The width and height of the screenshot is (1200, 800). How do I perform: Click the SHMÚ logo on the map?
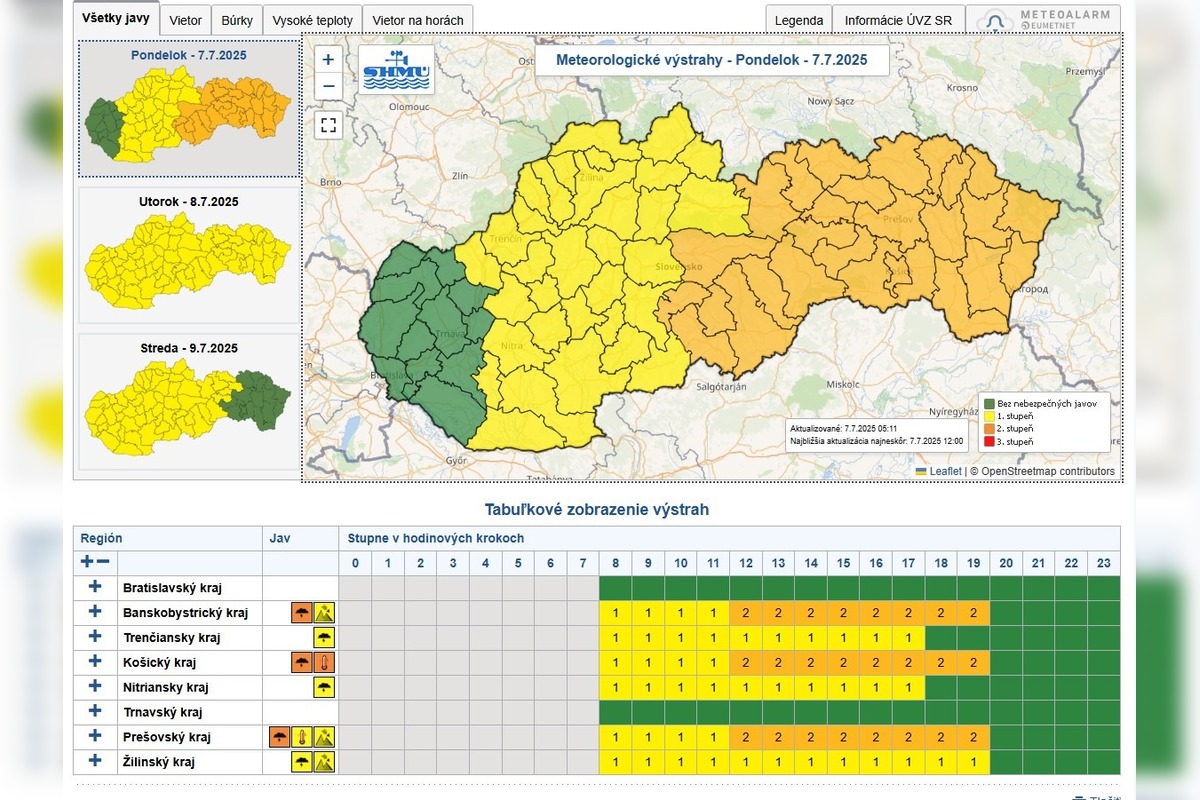396,70
